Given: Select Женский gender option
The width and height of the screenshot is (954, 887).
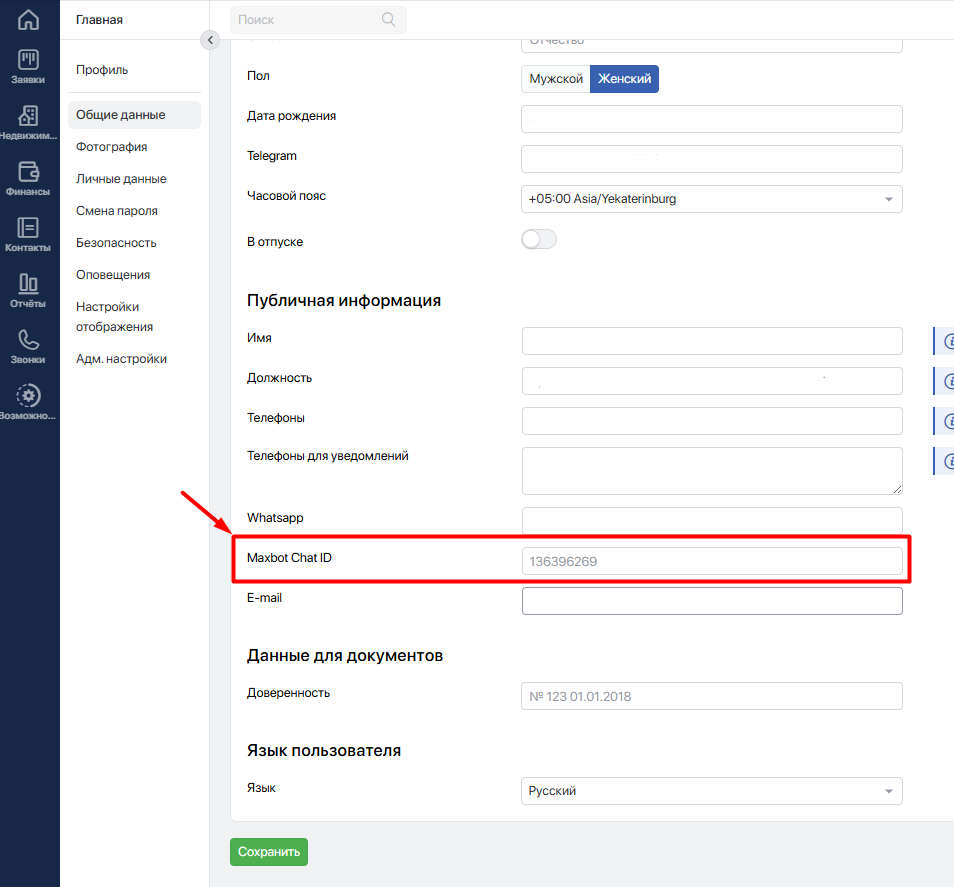Looking at the screenshot, I should click(x=624, y=79).
